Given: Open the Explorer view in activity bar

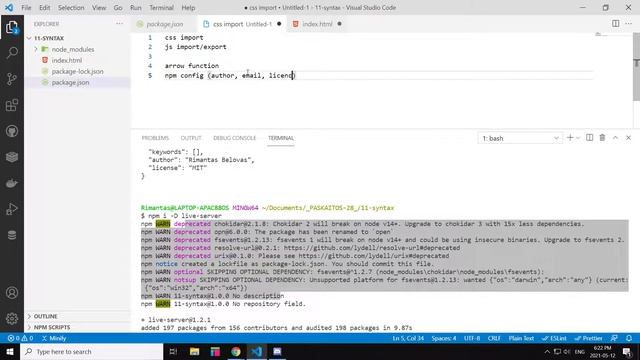Looking at the screenshot, I should [12, 27].
